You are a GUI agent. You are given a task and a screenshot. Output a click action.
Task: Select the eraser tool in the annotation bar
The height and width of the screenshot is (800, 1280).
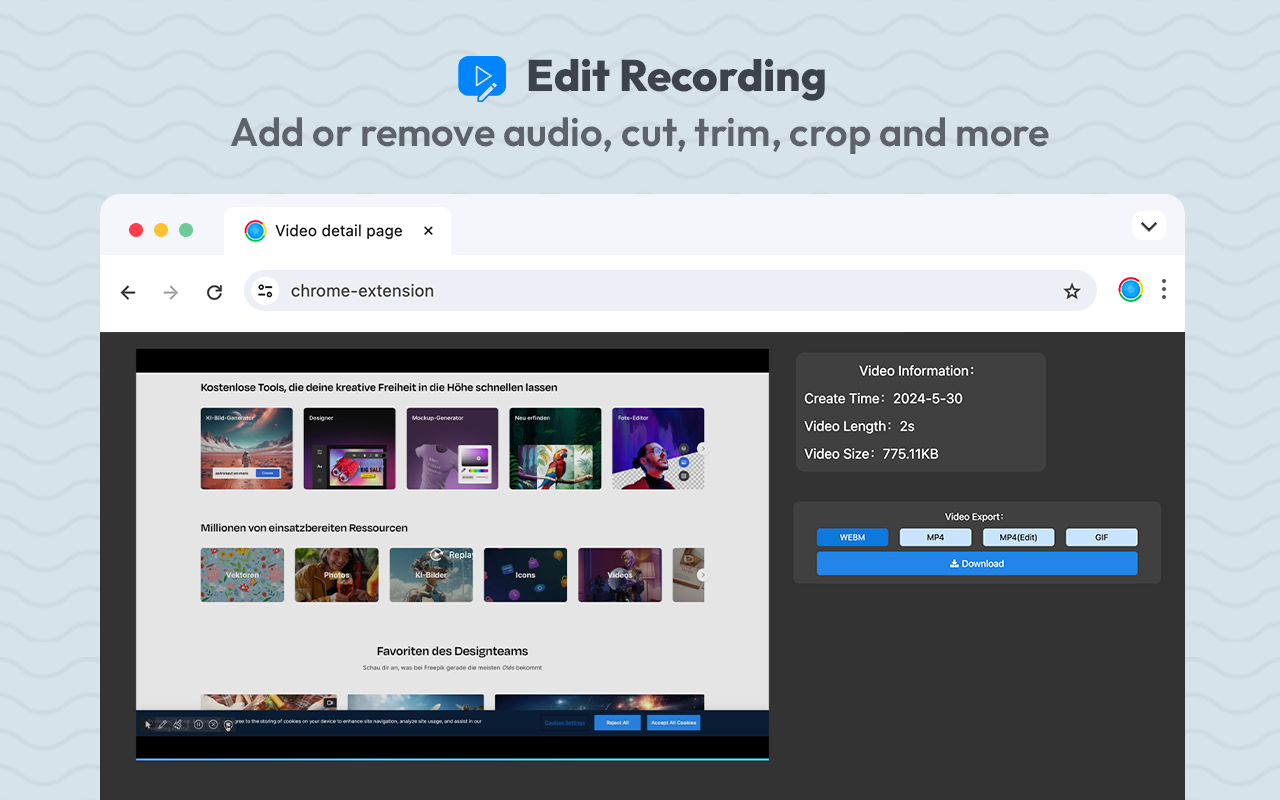tap(177, 724)
